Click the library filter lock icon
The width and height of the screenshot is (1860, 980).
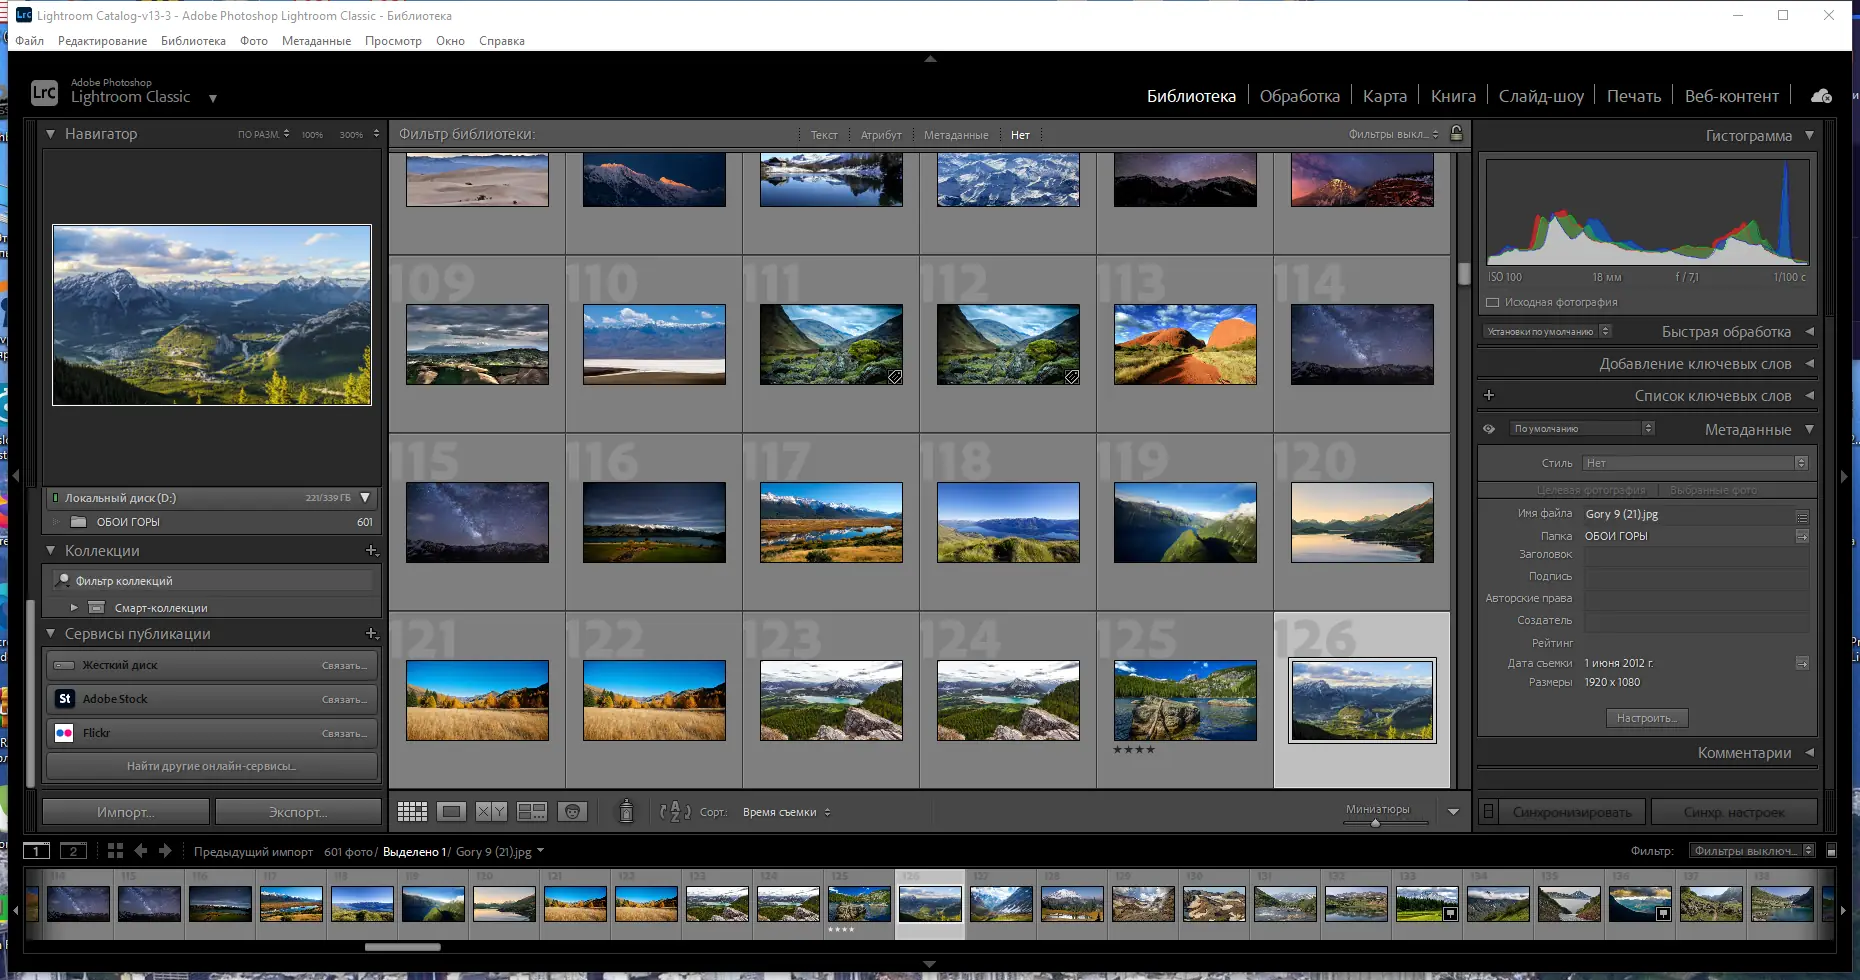click(x=1456, y=134)
